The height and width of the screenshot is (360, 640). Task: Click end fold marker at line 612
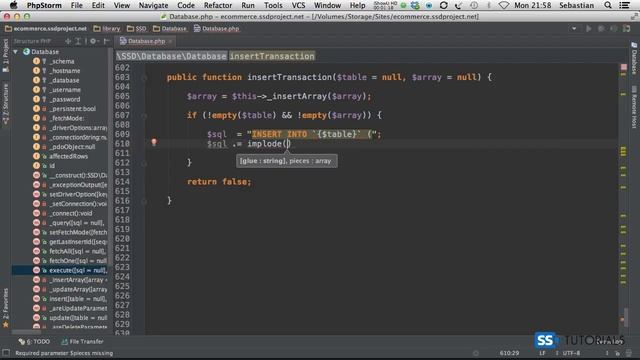pyautogui.click(x=144, y=163)
